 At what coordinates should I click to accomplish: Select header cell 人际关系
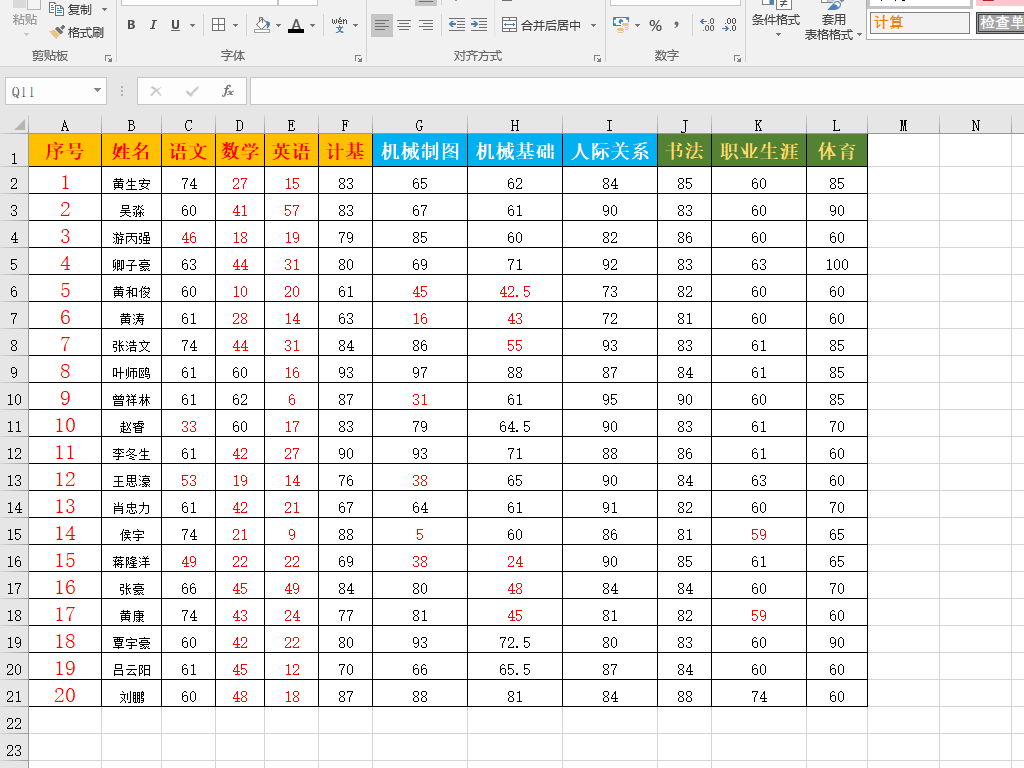click(x=610, y=151)
